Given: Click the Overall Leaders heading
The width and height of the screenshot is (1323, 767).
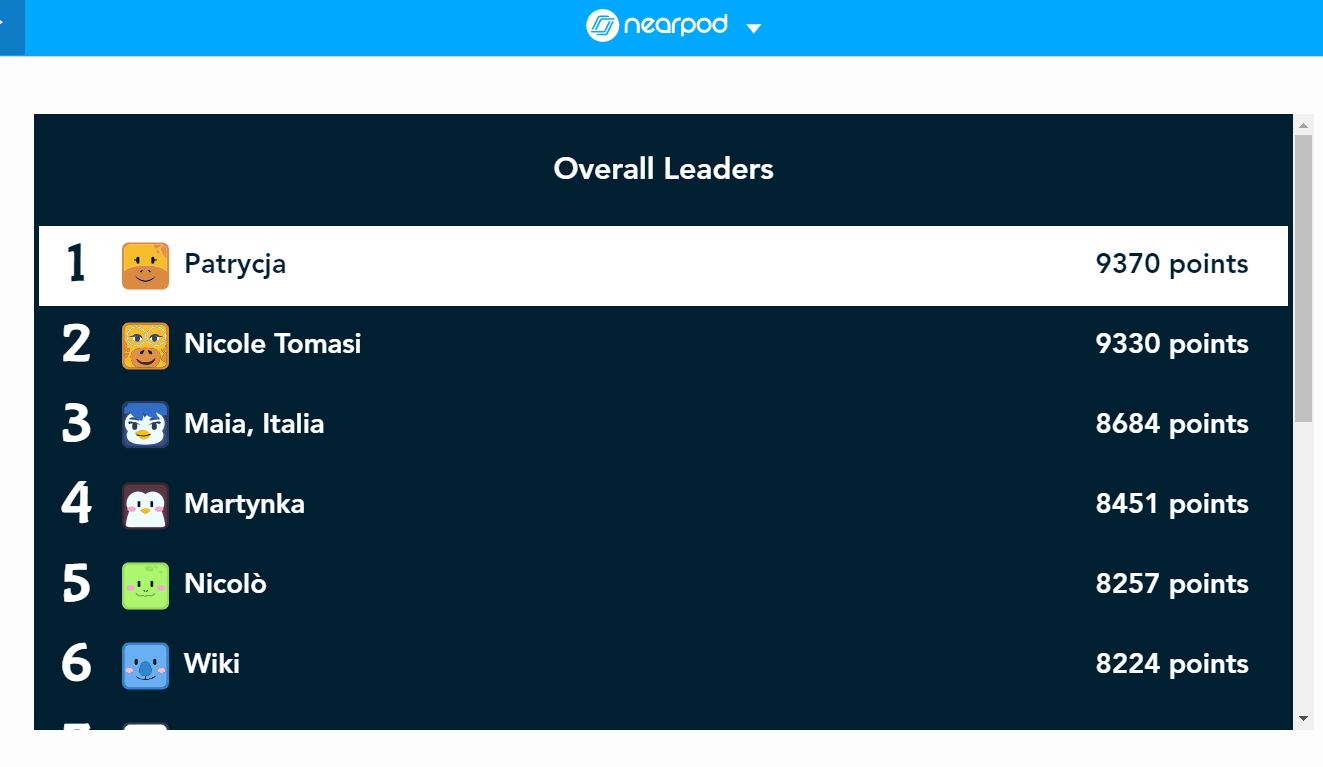Looking at the screenshot, I should tap(663, 169).
